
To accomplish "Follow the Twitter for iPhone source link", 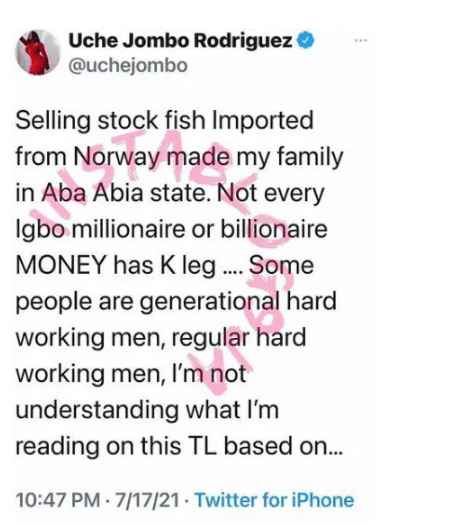I will coord(274,500).
